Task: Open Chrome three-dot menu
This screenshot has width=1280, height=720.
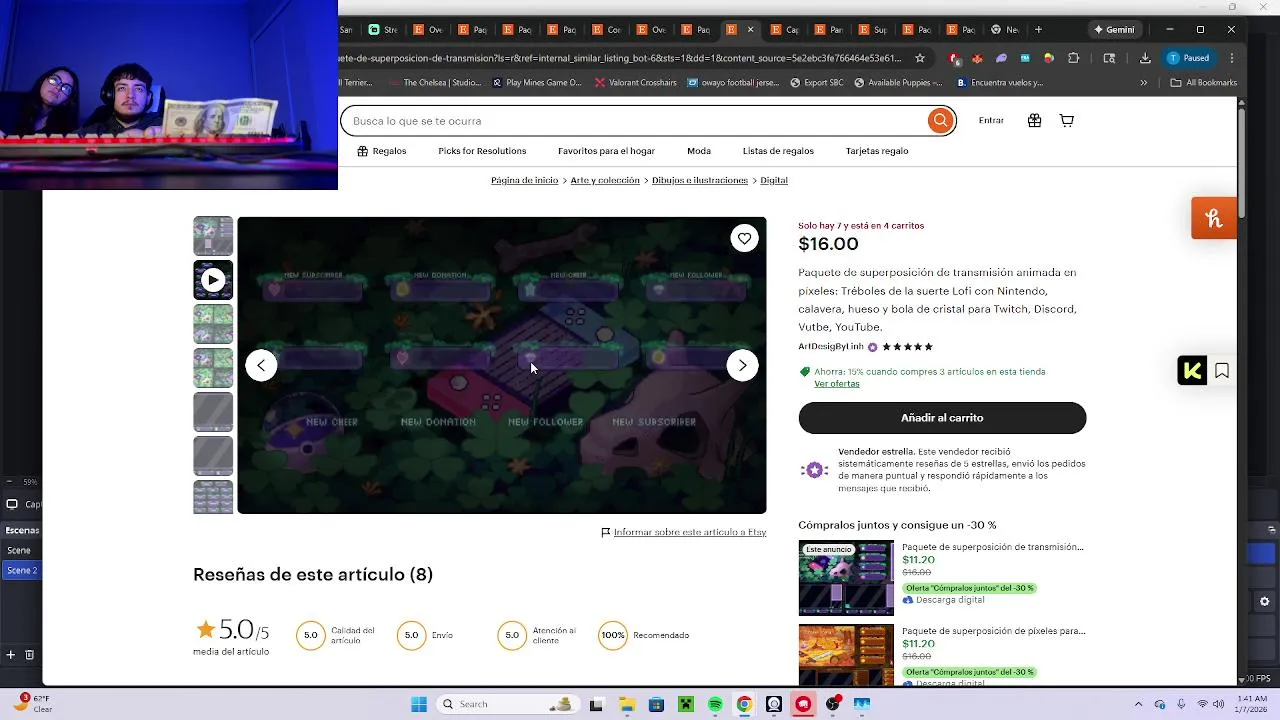Action: (x=1232, y=58)
